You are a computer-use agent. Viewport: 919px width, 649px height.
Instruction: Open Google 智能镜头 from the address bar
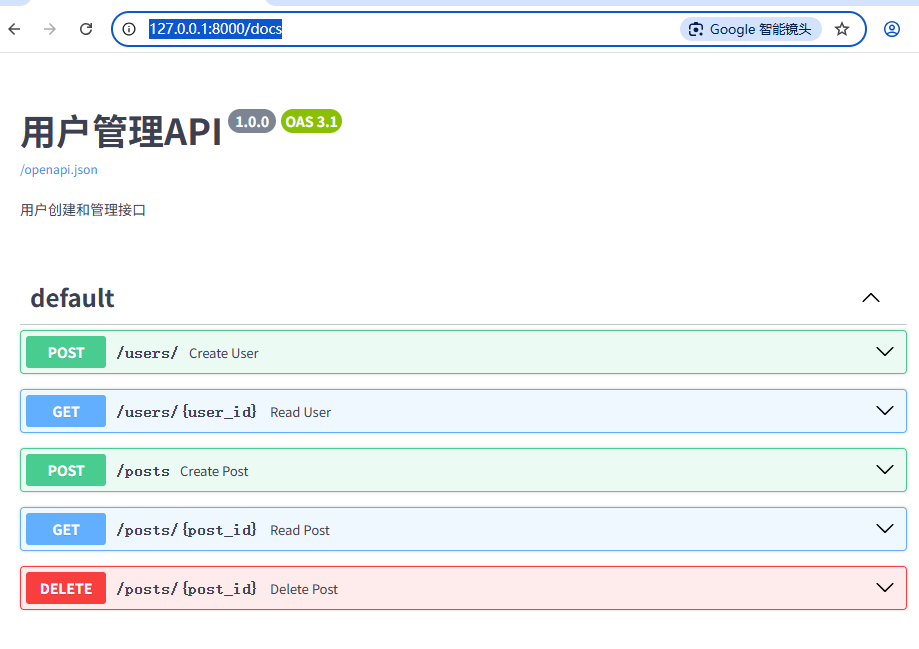750,28
